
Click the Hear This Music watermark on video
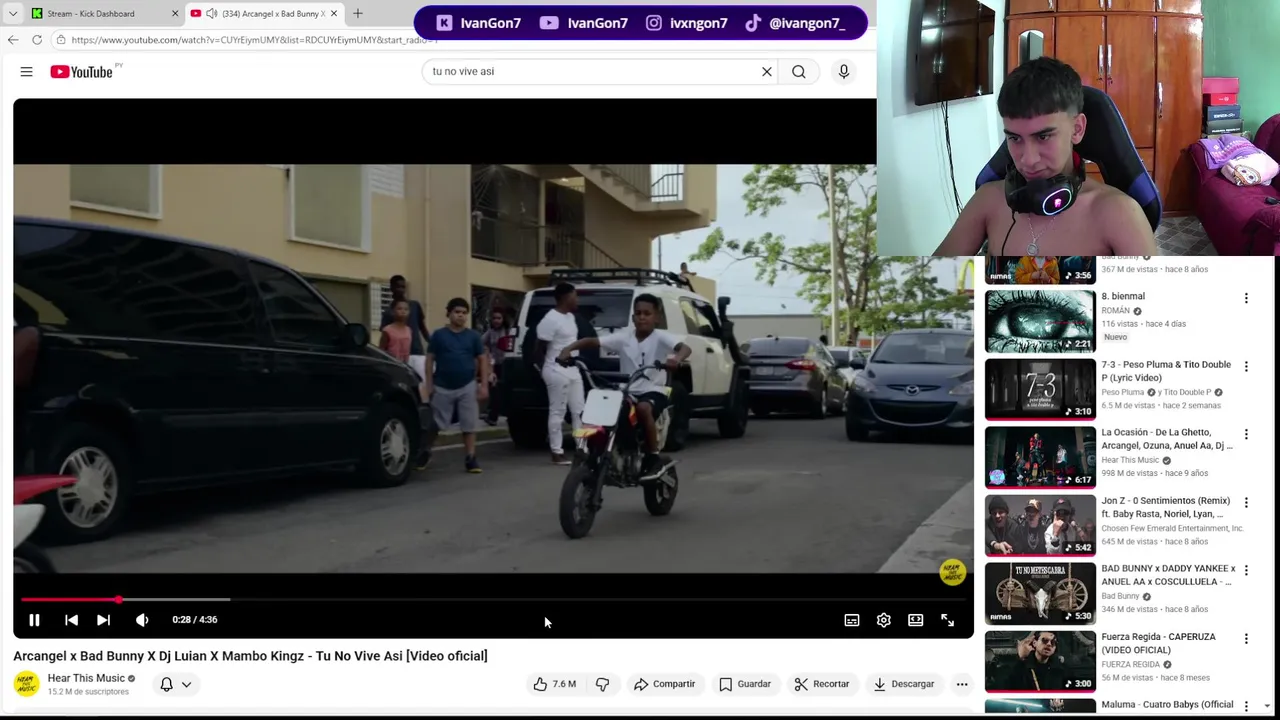click(x=953, y=573)
